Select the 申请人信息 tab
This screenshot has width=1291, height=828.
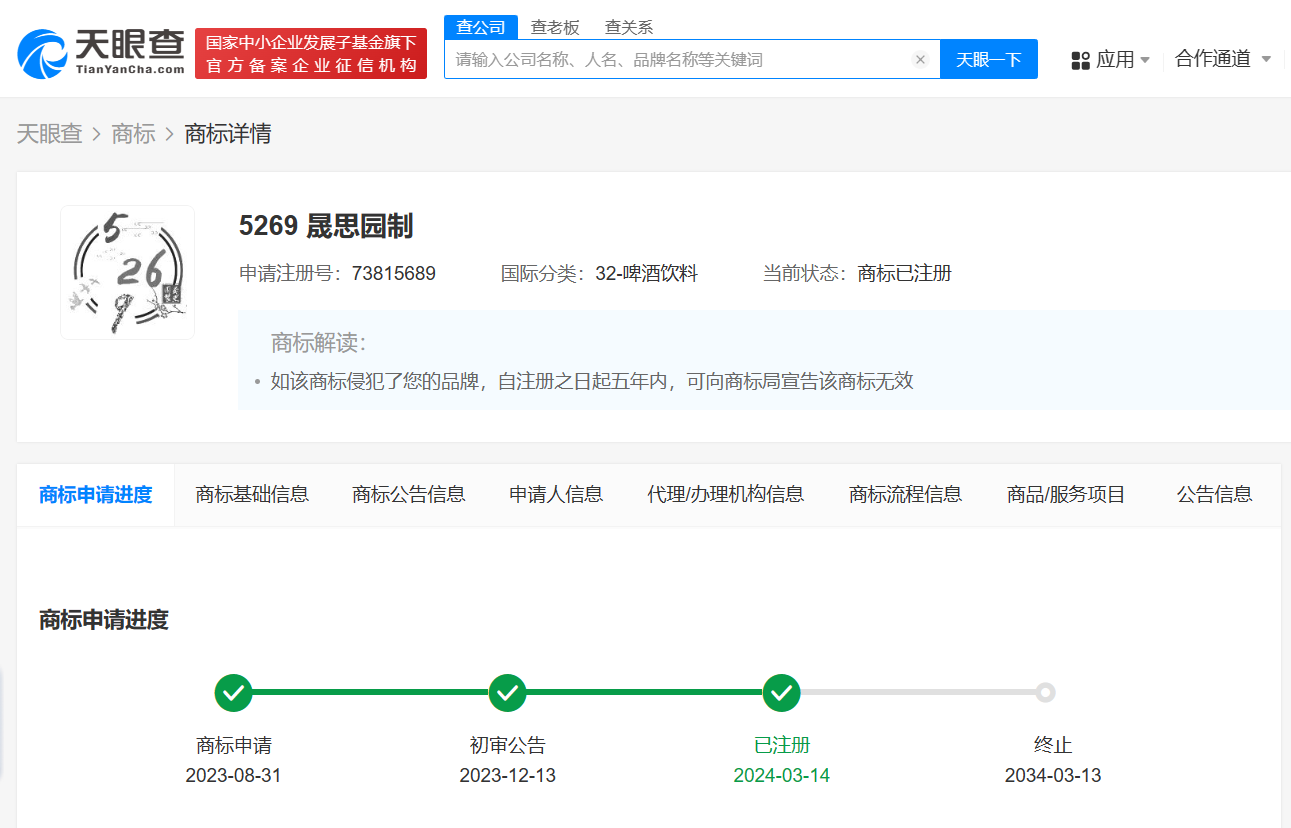pyautogui.click(x=555, y=494)
